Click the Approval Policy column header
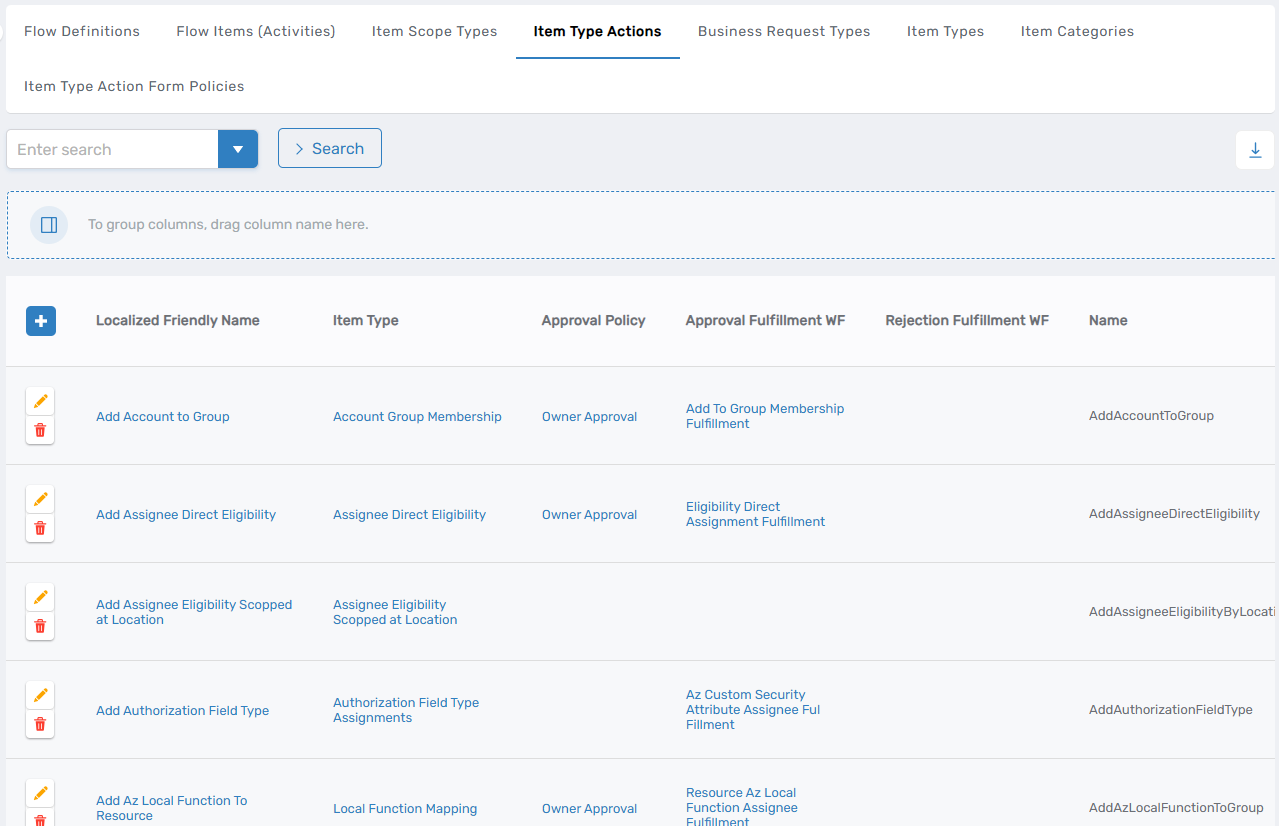 coord(593,320)
